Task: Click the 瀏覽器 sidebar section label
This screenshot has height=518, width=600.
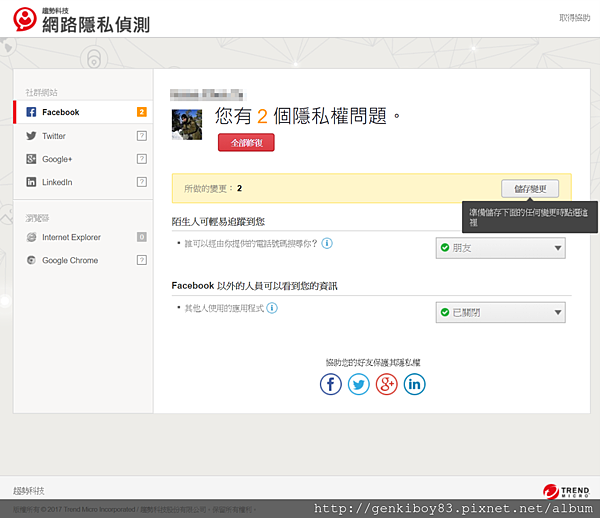Action: point(38,218)
